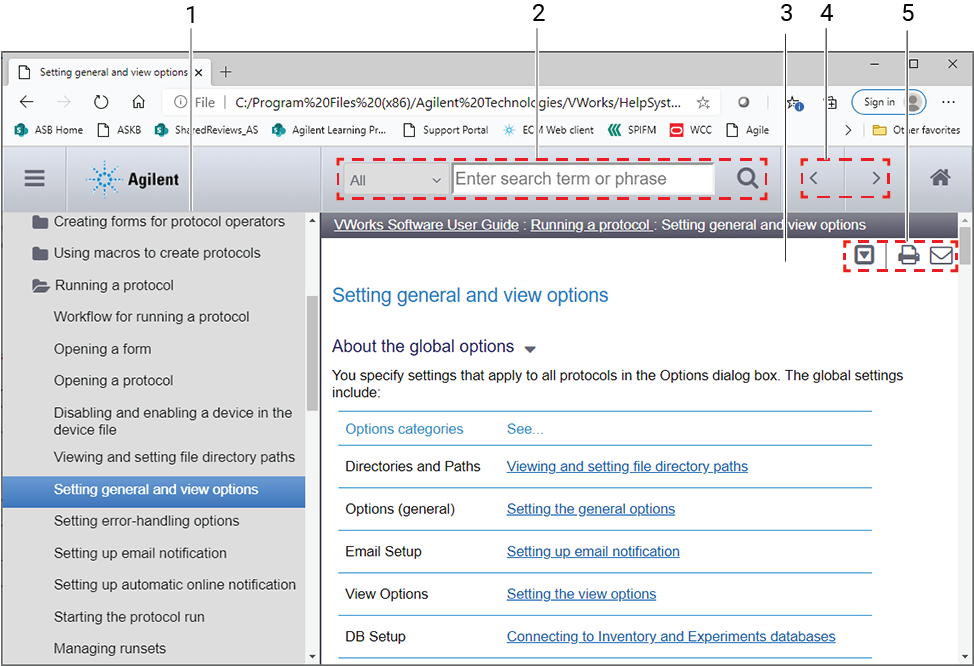Click the browser Back arrow
The width and height of the screenshot is (974, 666).
pyautogui.click(x=27, y=102)
